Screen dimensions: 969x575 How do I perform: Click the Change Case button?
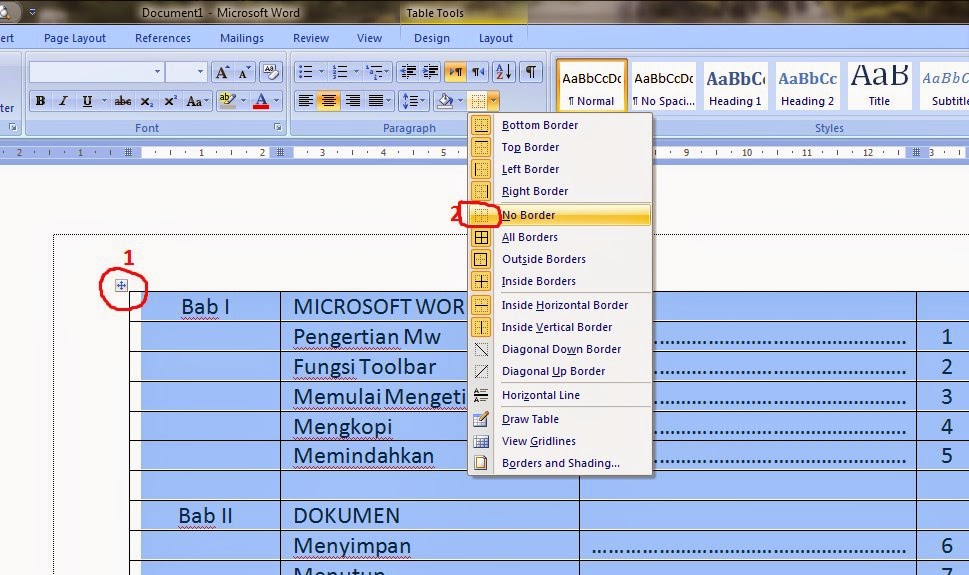[197, 101]
